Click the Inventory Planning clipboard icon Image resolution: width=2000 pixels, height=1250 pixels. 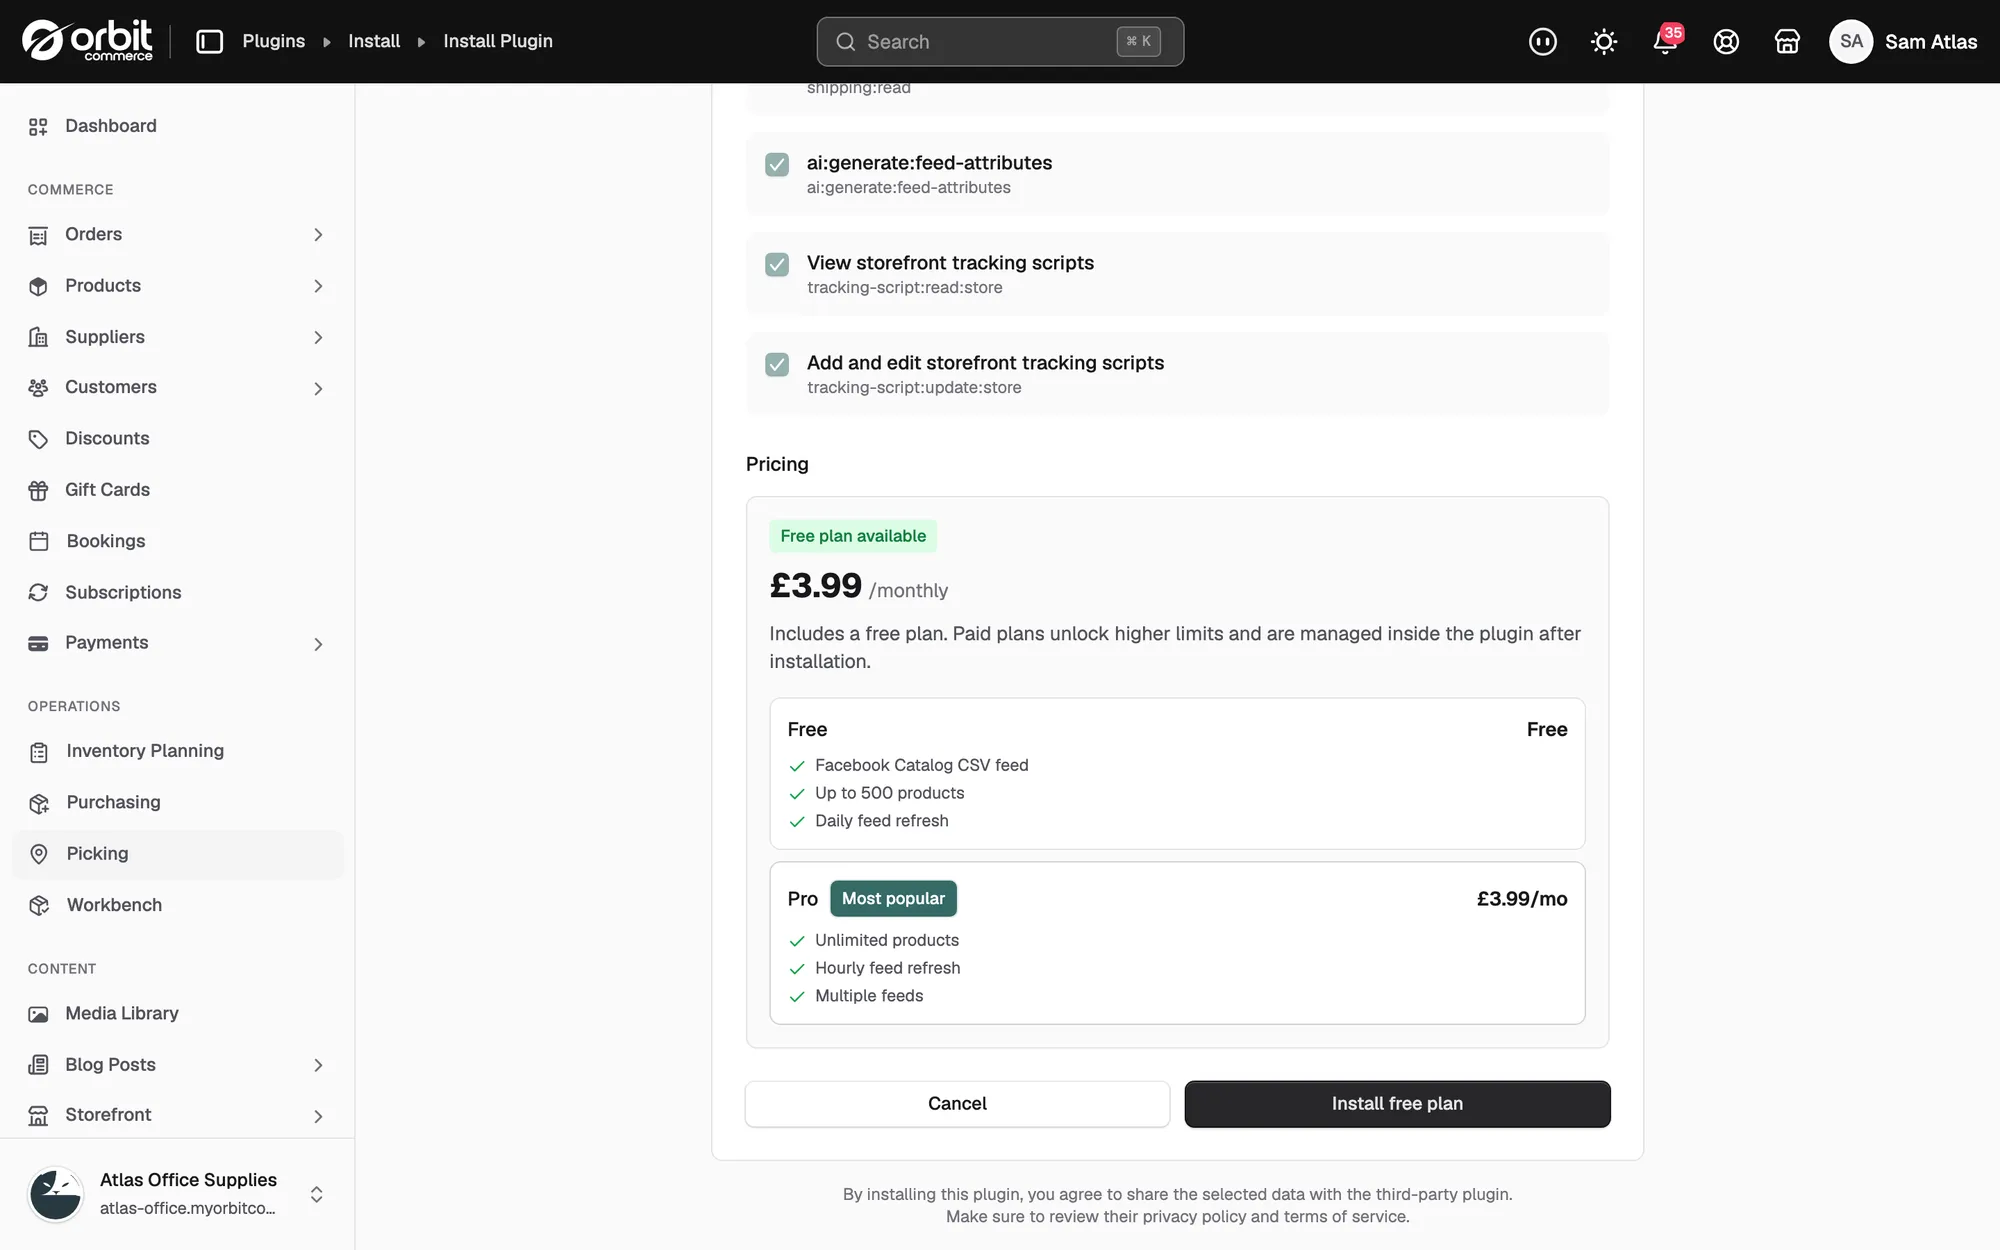click(x=39, y=752)
